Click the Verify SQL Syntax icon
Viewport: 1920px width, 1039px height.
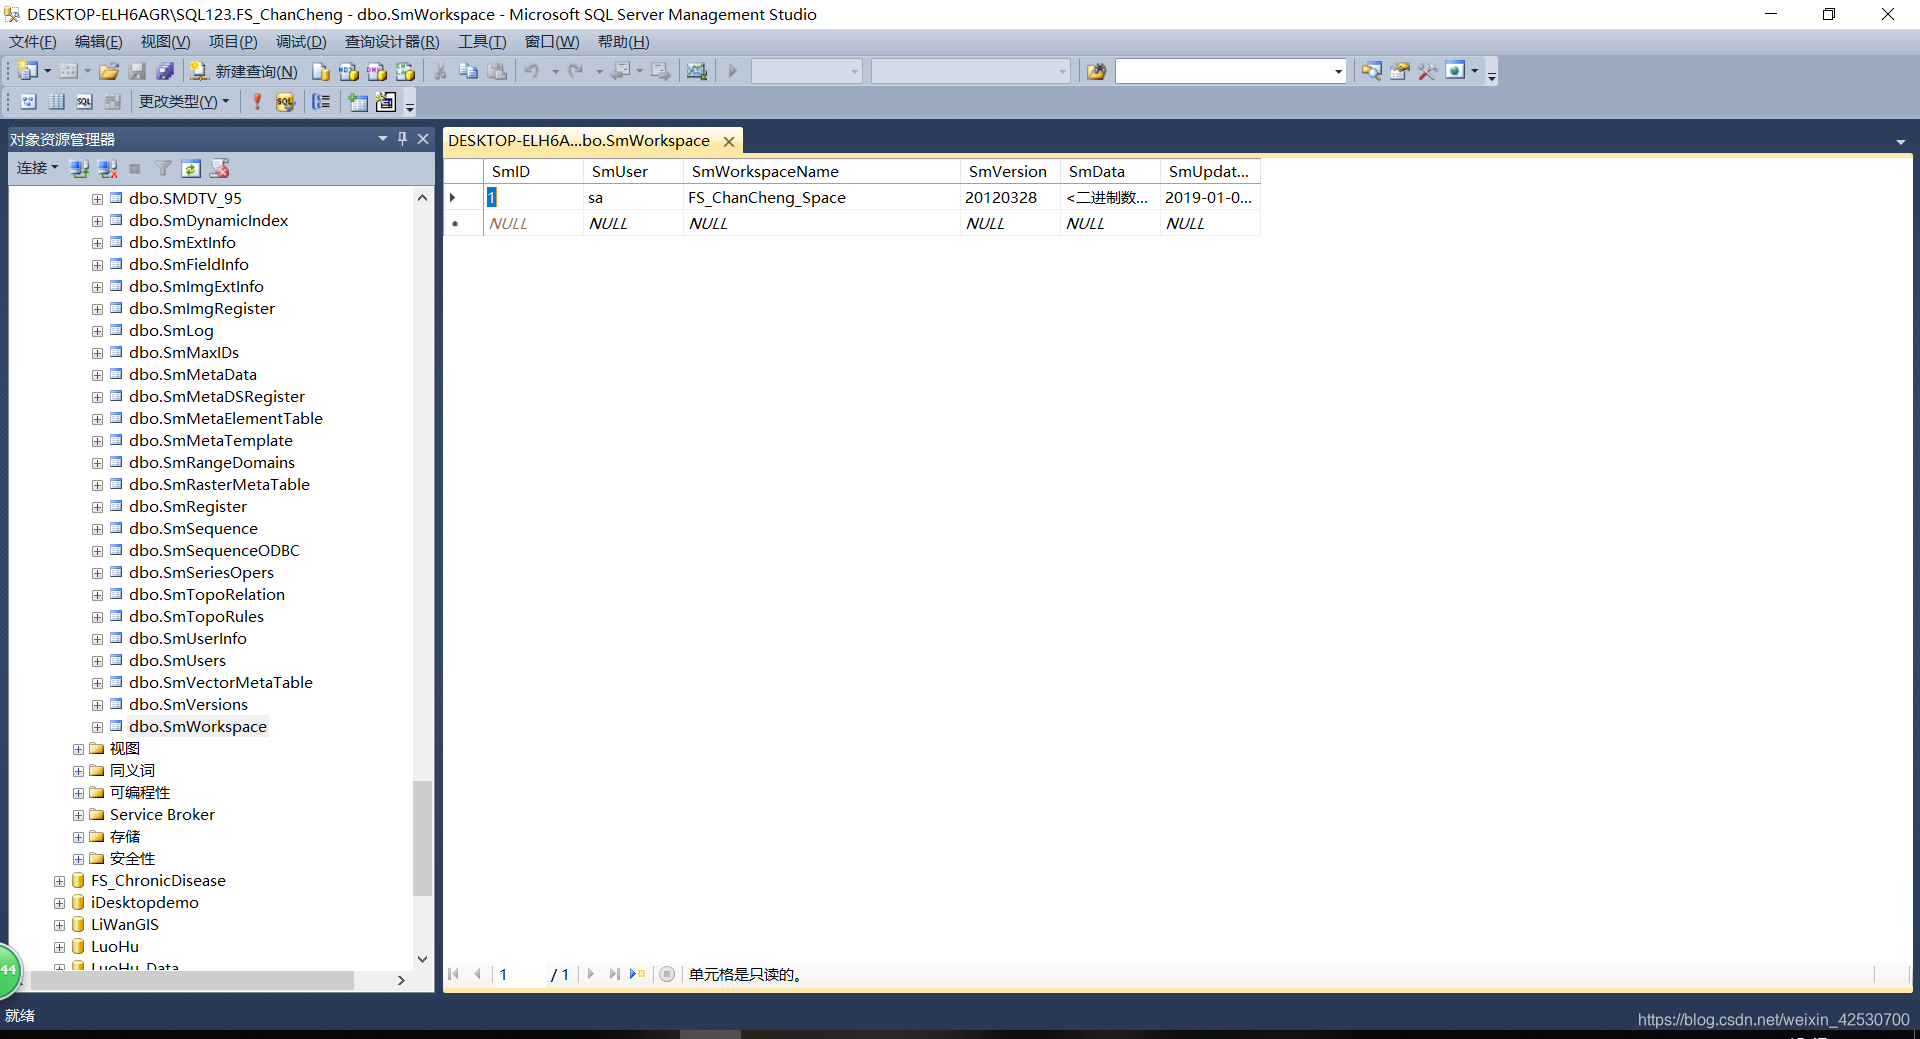pos(285,101)
